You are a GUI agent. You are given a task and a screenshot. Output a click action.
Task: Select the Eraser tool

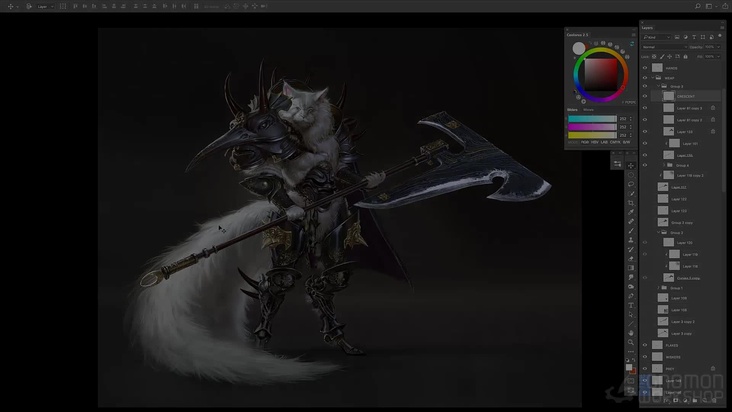(x=631, y=258)
